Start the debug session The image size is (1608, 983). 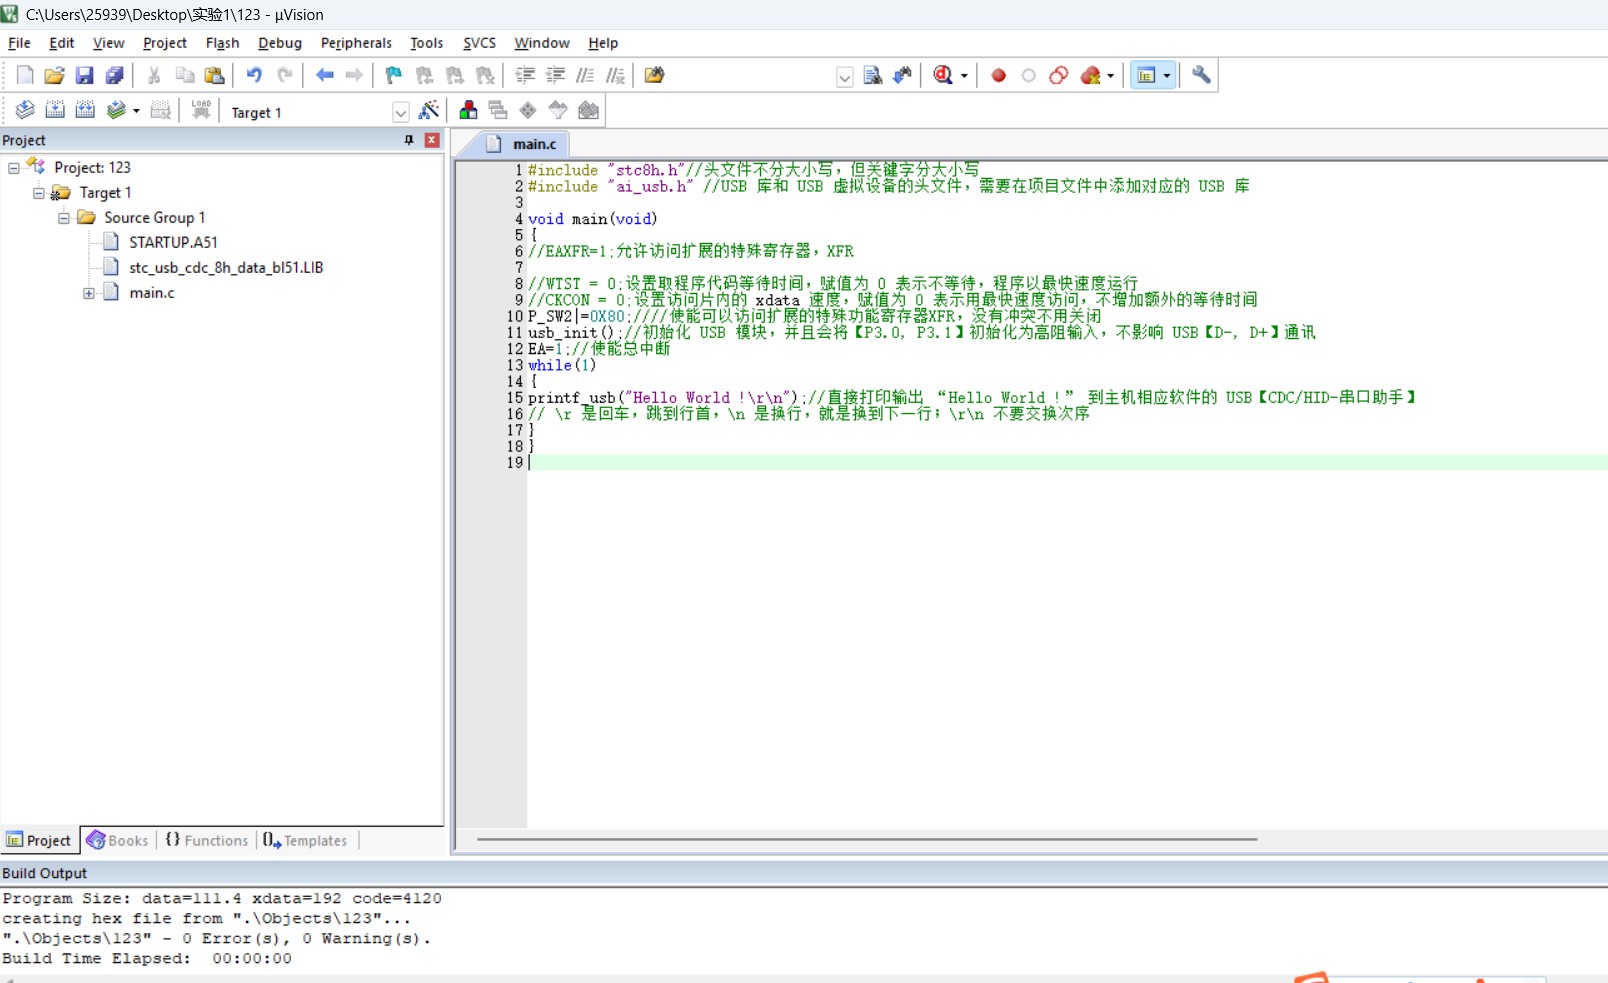pyautogui.click(x=942, y=75)
